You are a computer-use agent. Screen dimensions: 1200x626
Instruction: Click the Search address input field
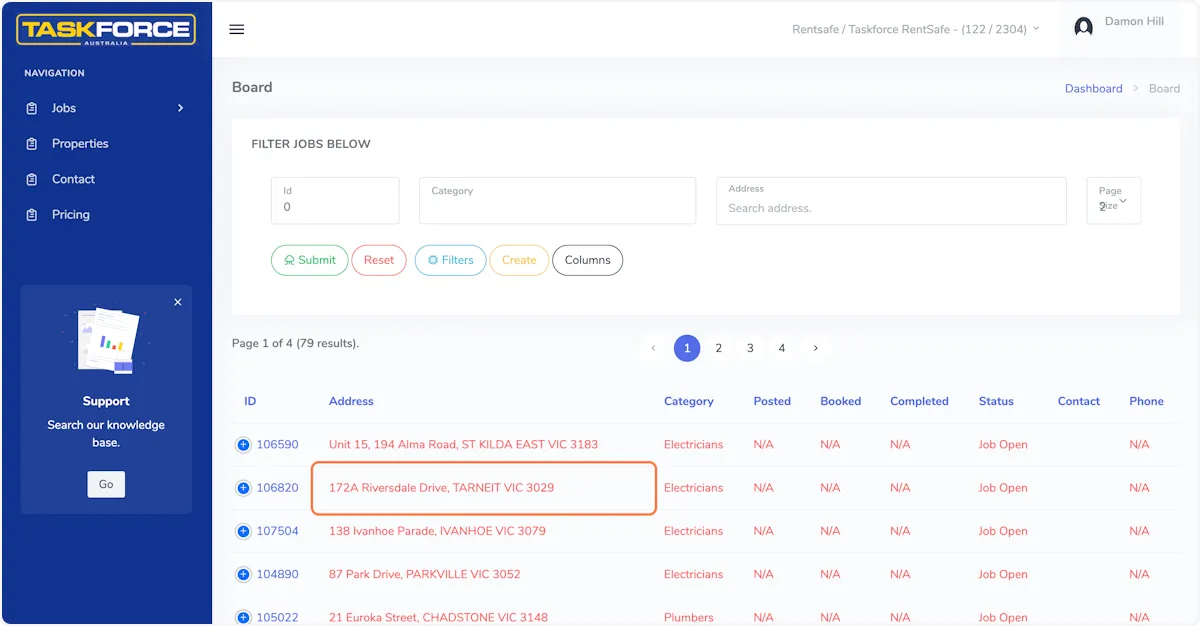[890, 208]
